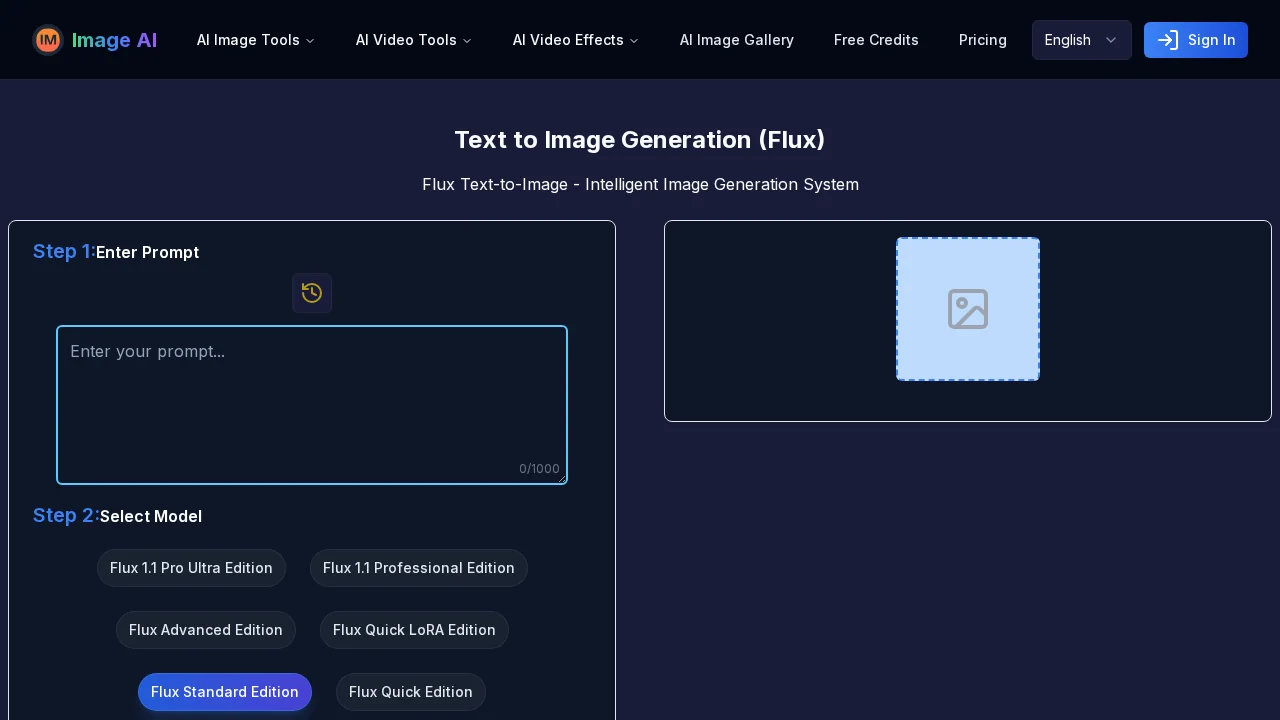This screenshot has width=1280, height=720.
Task: Select Flux 1.1 Professional Edition
Action: point(419,568)
